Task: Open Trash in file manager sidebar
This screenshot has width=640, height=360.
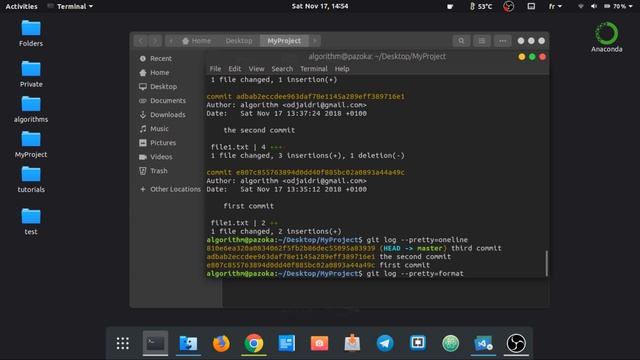Action: pyautogui.click(x=153, y=171)
